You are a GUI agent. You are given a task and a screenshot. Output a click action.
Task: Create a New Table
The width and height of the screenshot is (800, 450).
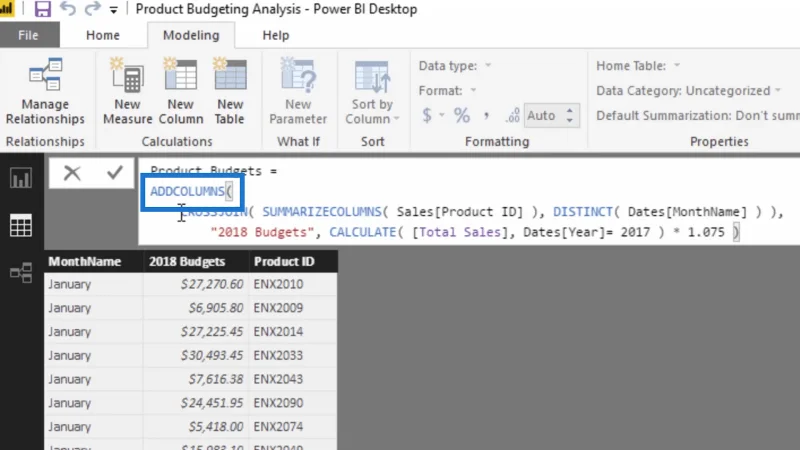click(230, 91)
